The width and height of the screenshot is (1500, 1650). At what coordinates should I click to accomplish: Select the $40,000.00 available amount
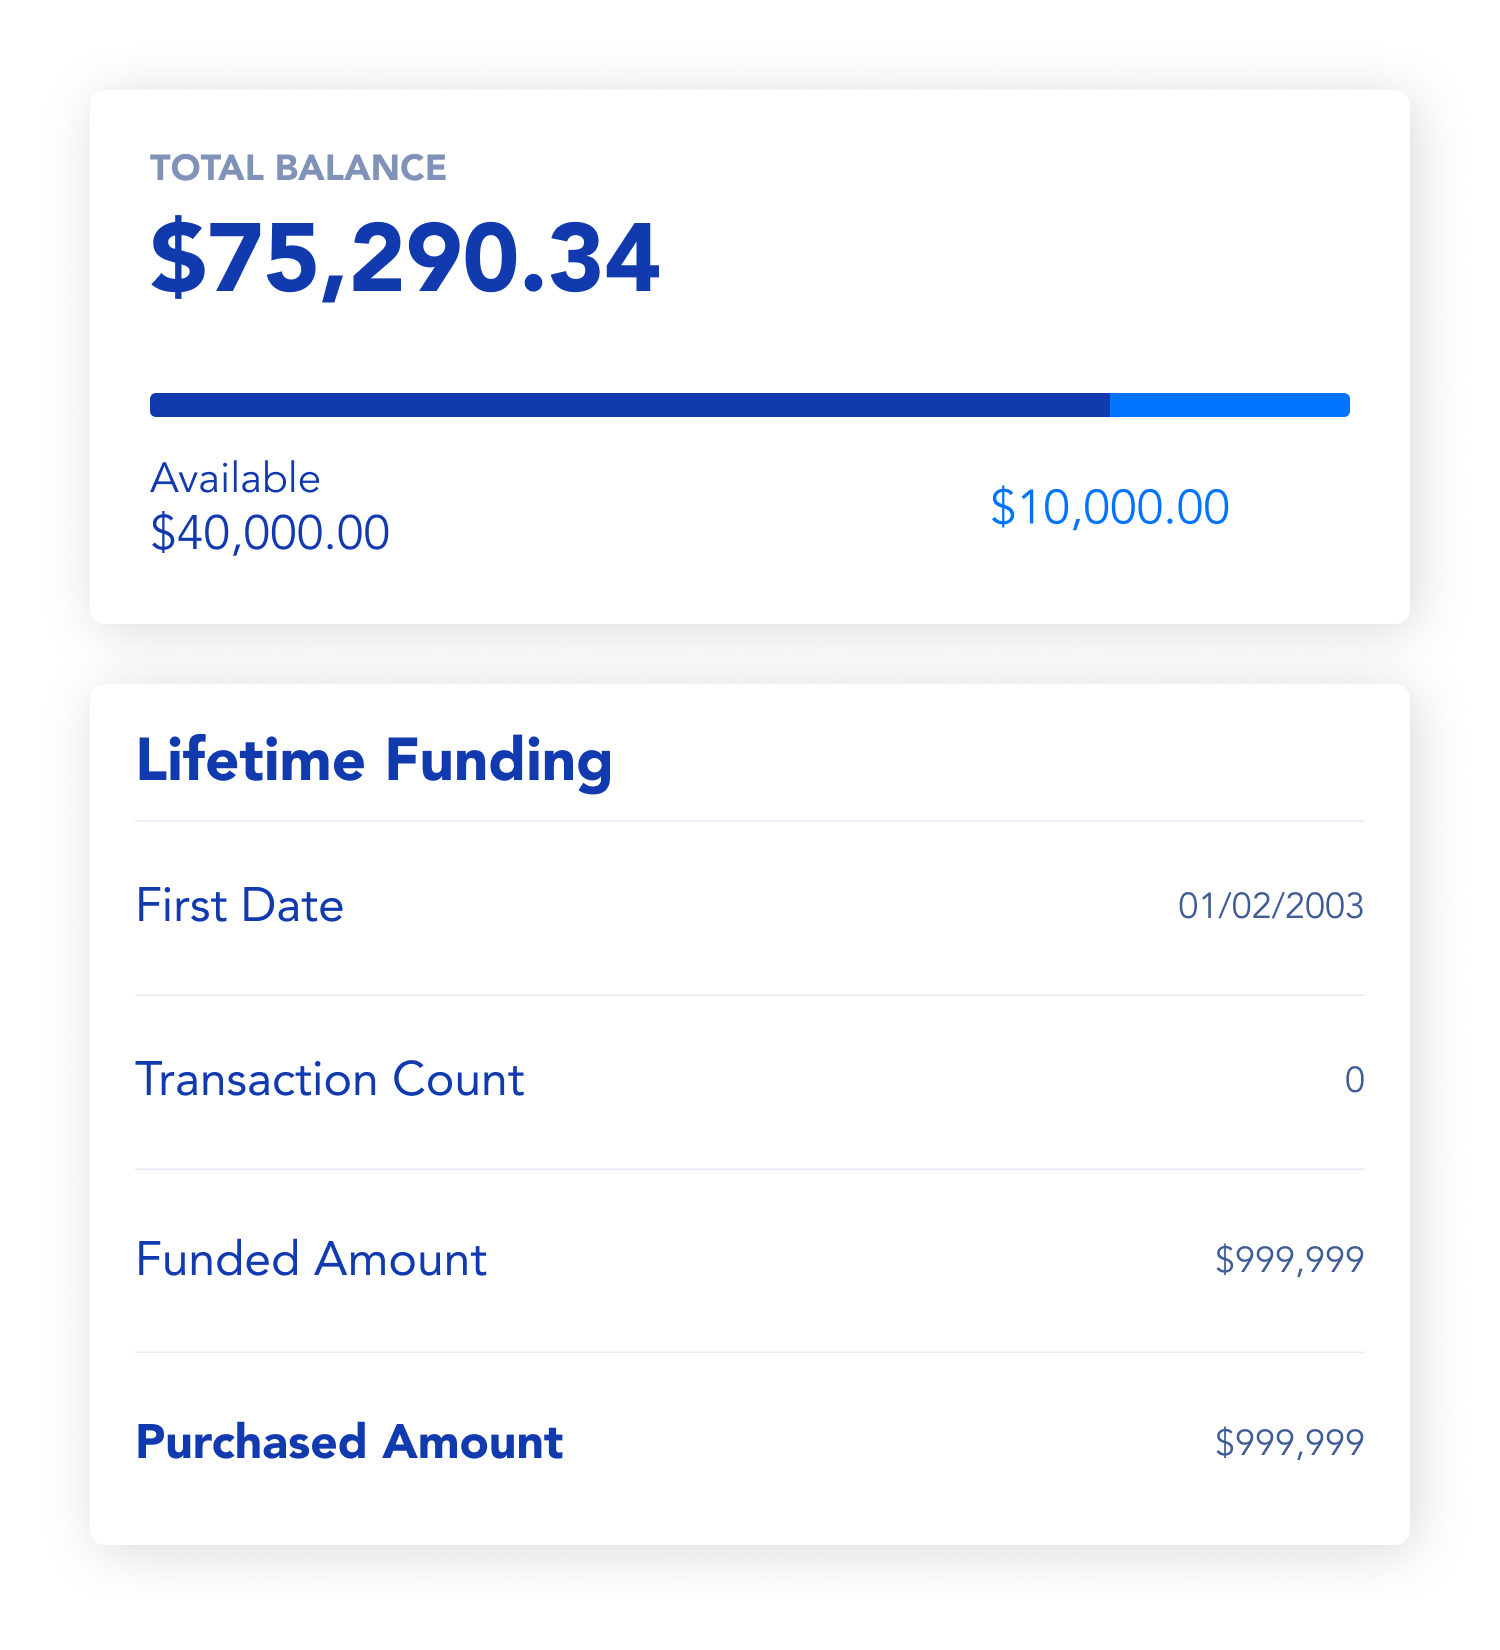(270, 533)
